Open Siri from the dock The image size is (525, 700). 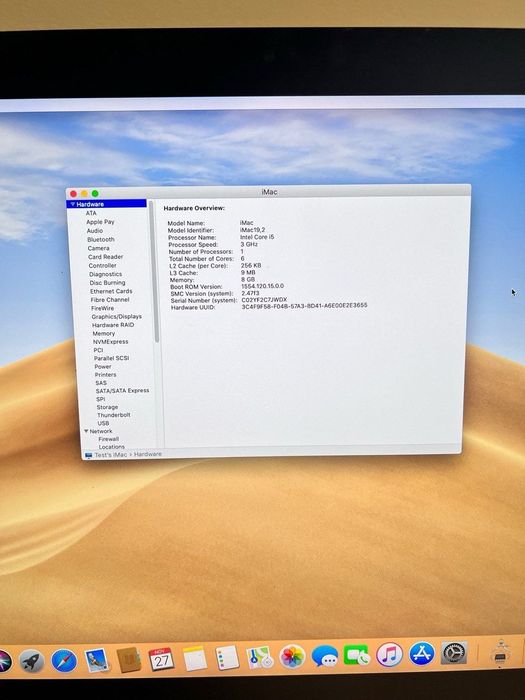coord(4,661)
